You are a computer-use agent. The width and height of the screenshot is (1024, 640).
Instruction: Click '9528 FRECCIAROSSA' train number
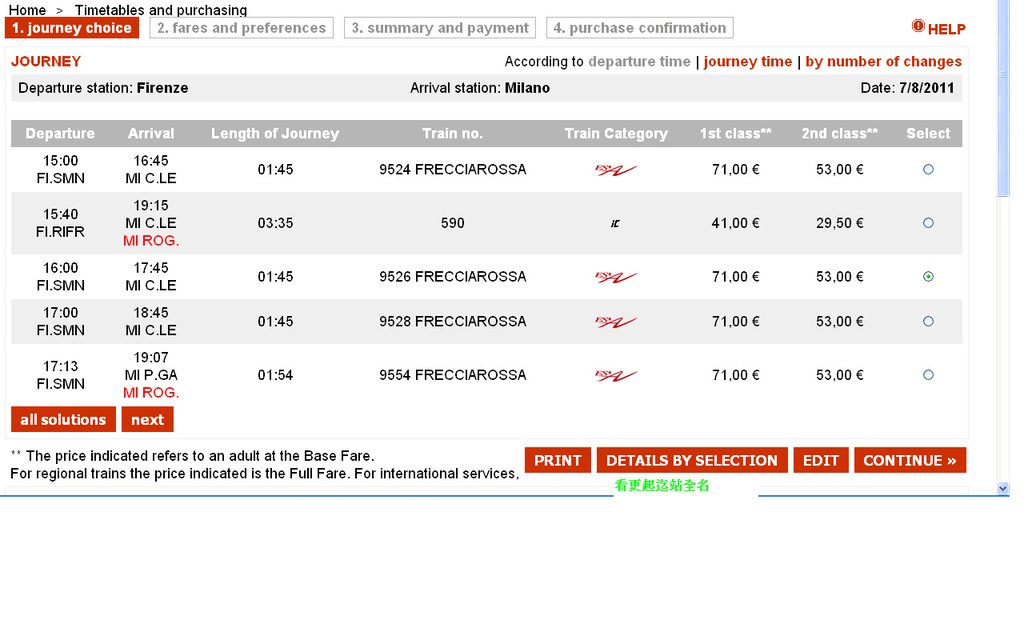[453, 322]
